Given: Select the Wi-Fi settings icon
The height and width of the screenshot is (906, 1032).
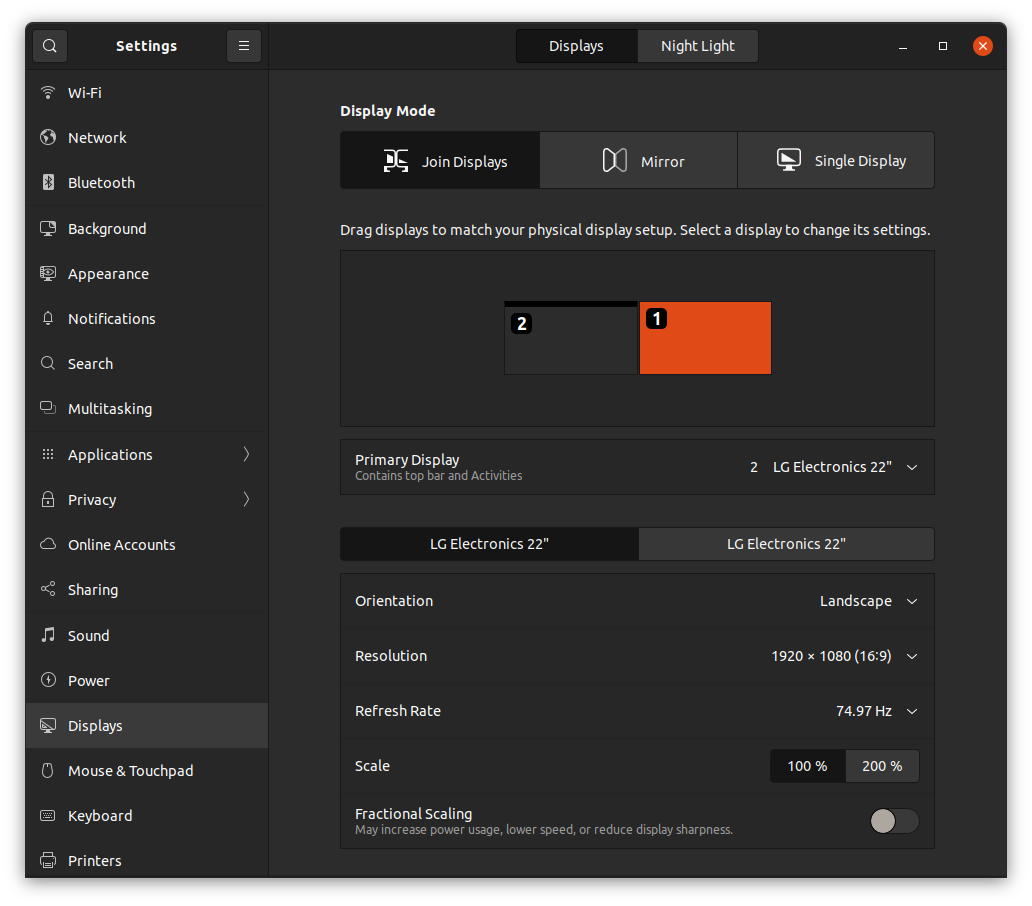Looking at the screenshot, I should coord(47,92).
